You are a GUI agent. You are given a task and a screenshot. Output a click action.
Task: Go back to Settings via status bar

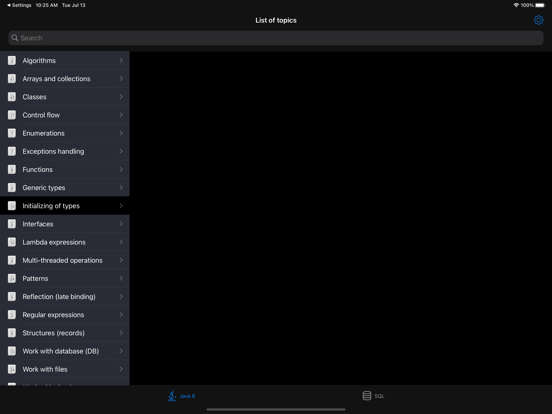[19, 5]
